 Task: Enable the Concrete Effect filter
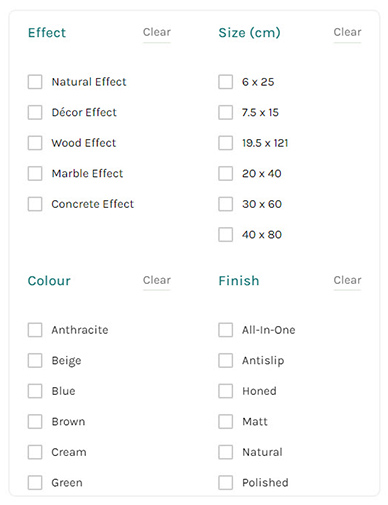point(35,204)
